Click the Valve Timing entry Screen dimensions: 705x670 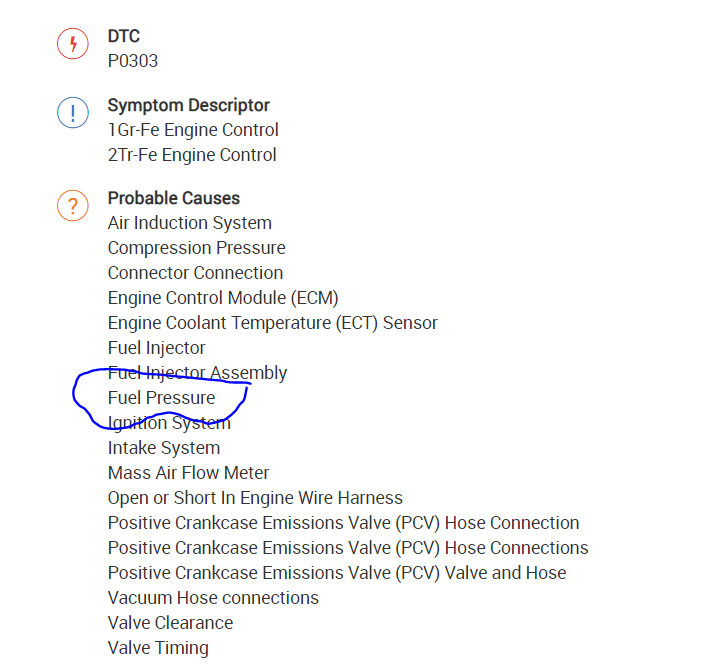tap(158, 648)
